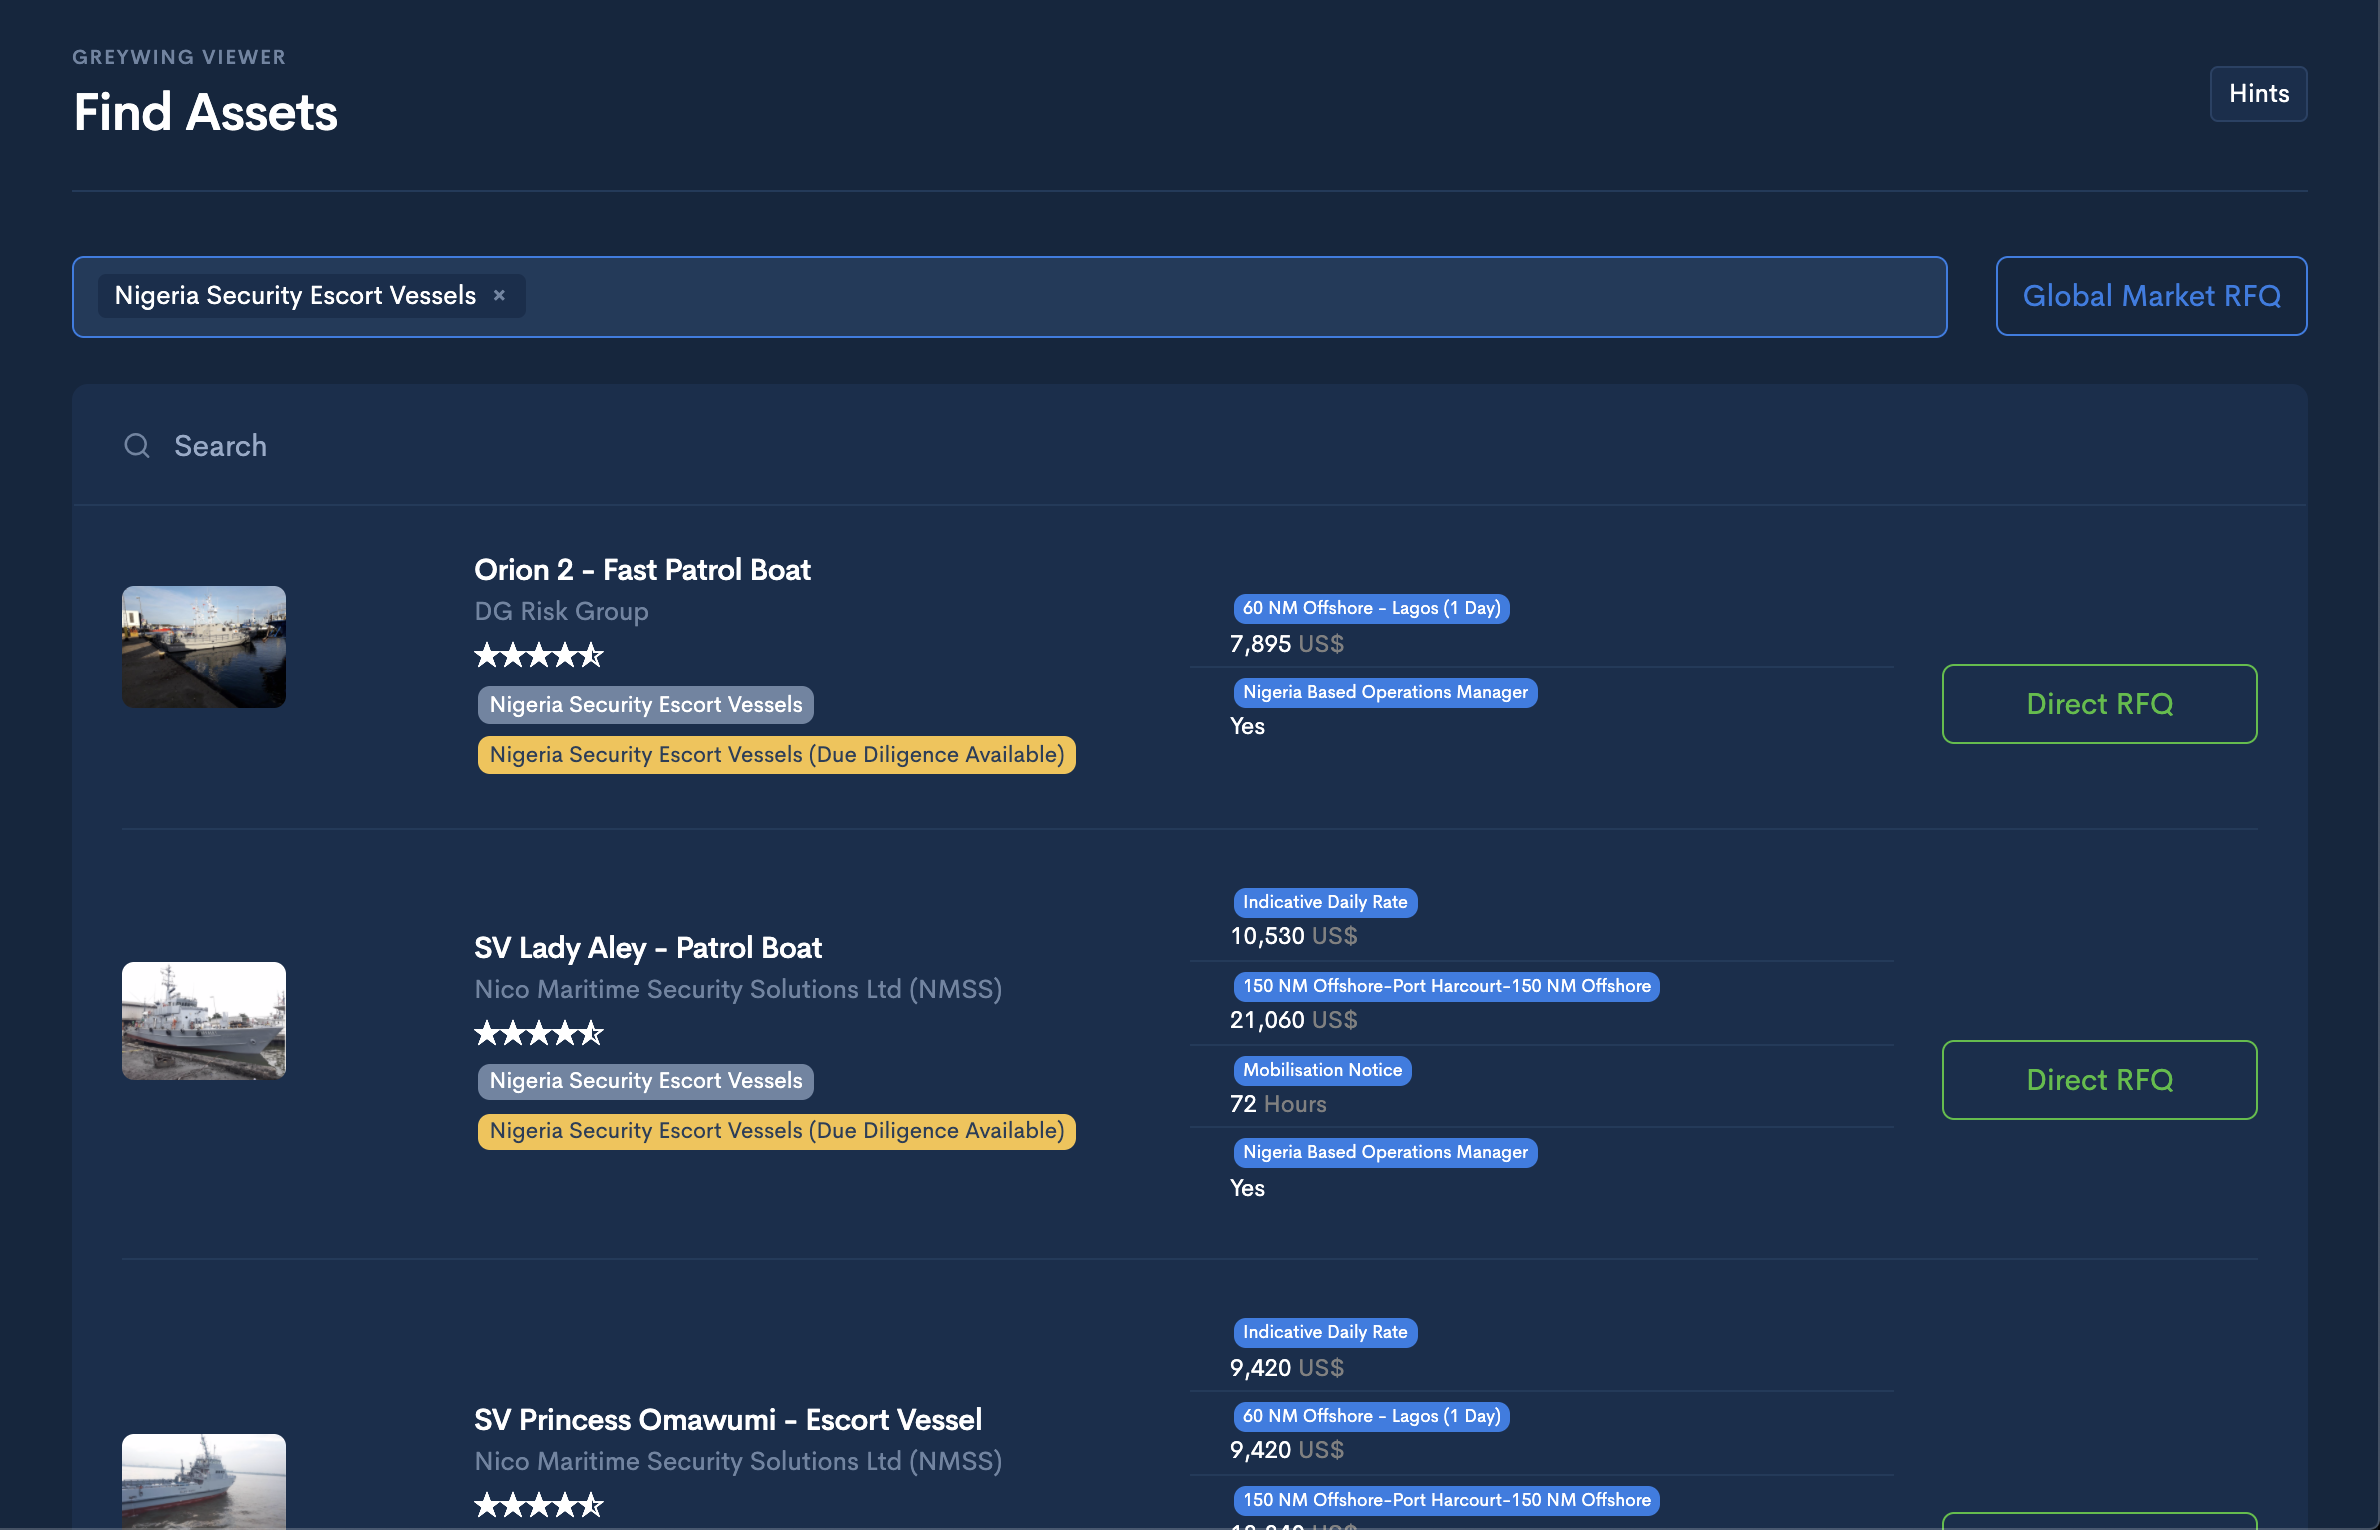This screenshot has width=2380, height=1530.
Task: Open the Hints panel
Action: 2258,94
